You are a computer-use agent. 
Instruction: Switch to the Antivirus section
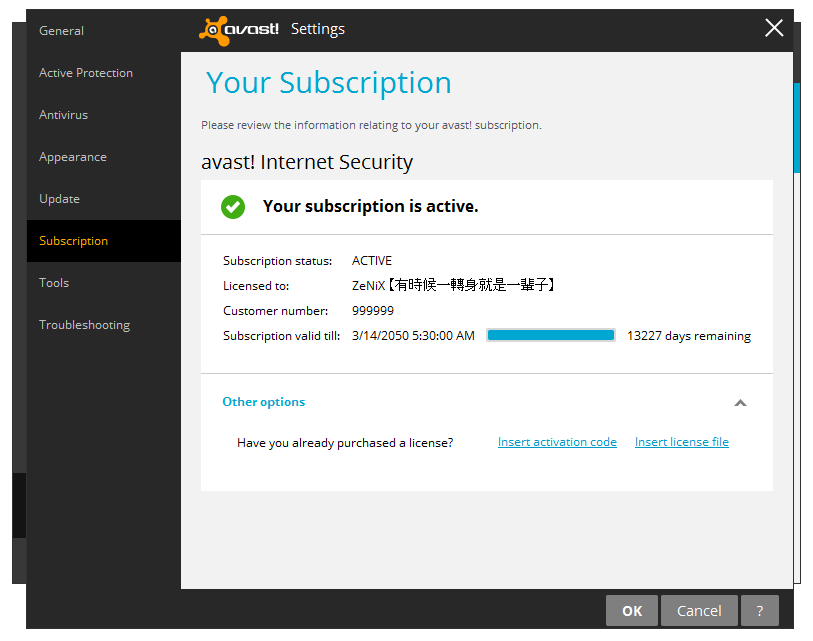click(x=63, y=114)
